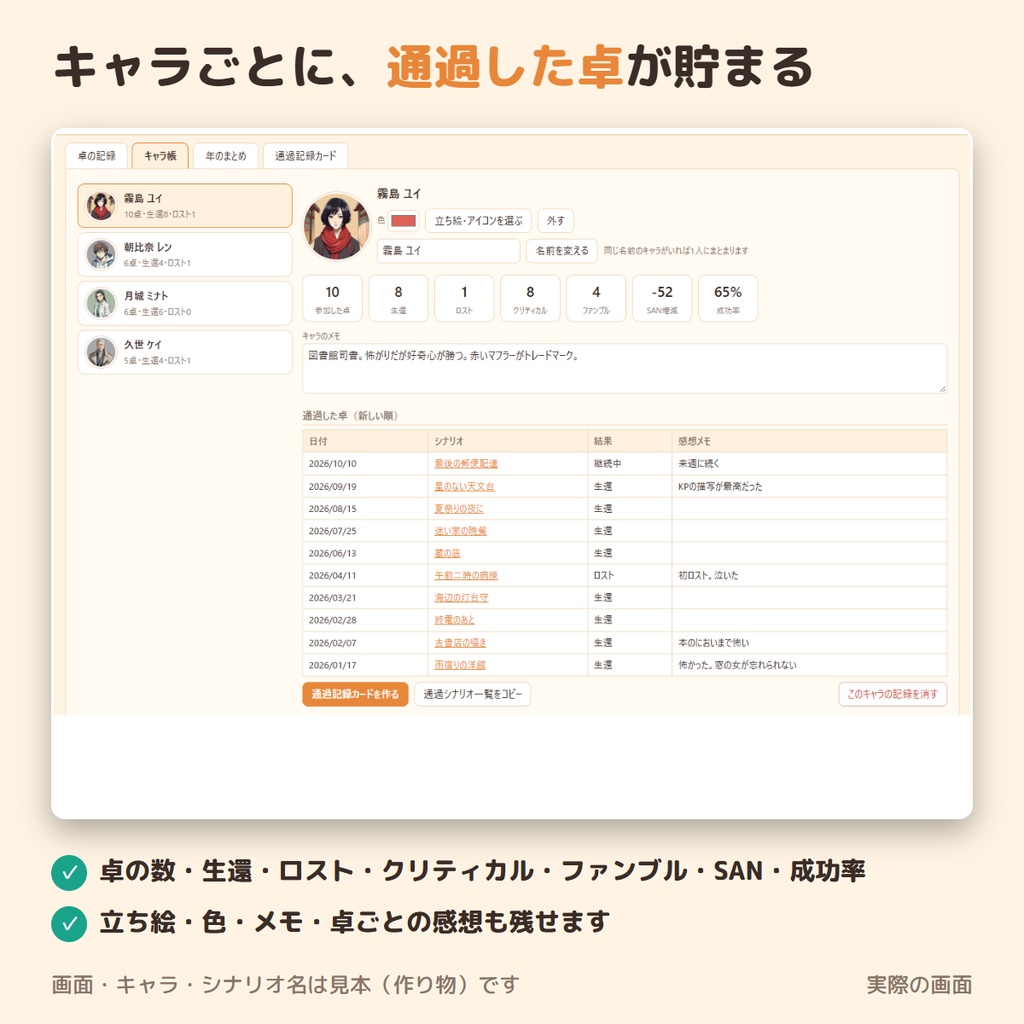Focus the character name input field
Image resolution: width=1024 pixels, height=1024 pixels.
coord(449,251)
